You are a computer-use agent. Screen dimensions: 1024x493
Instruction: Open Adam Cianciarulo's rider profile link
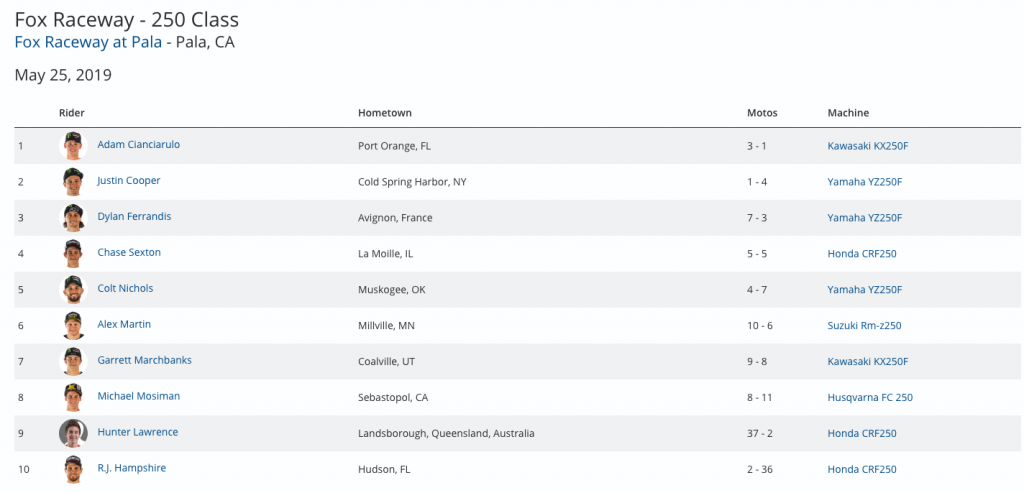pyautogui.click(x=138, y=145)
